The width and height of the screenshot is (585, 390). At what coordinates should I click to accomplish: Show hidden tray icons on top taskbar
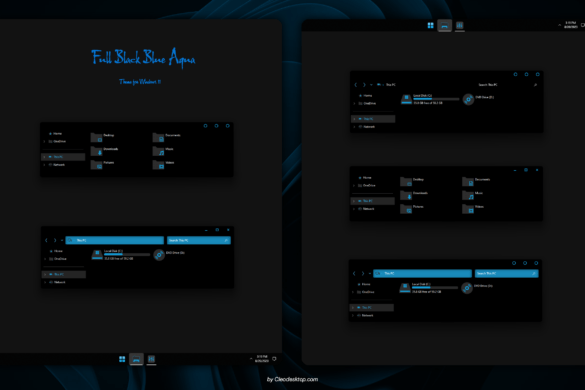[559, 25]
